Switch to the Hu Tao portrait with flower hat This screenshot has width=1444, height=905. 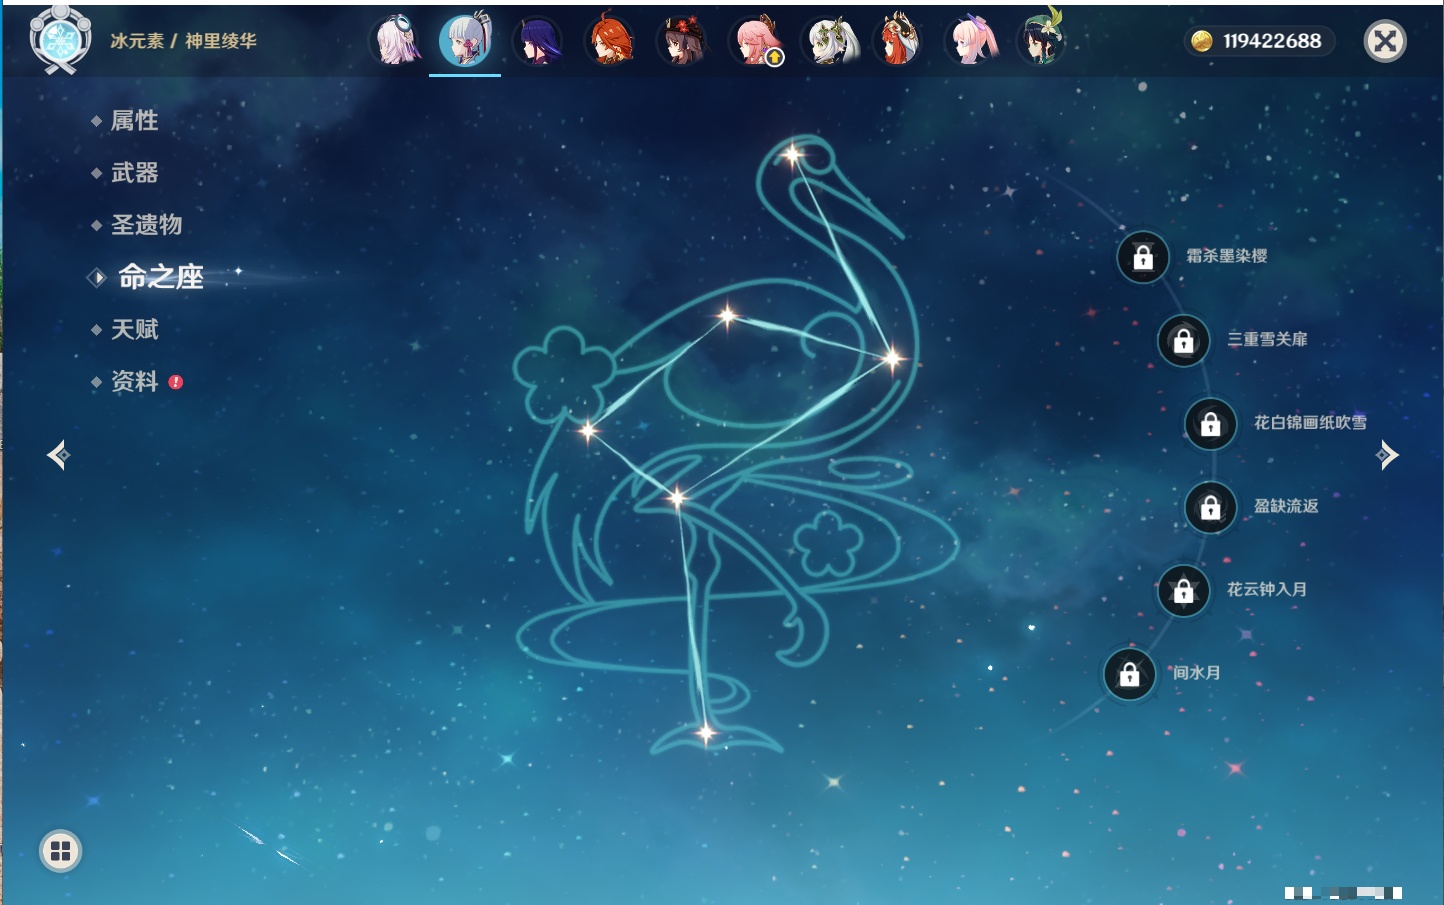(x=682, y=41)
